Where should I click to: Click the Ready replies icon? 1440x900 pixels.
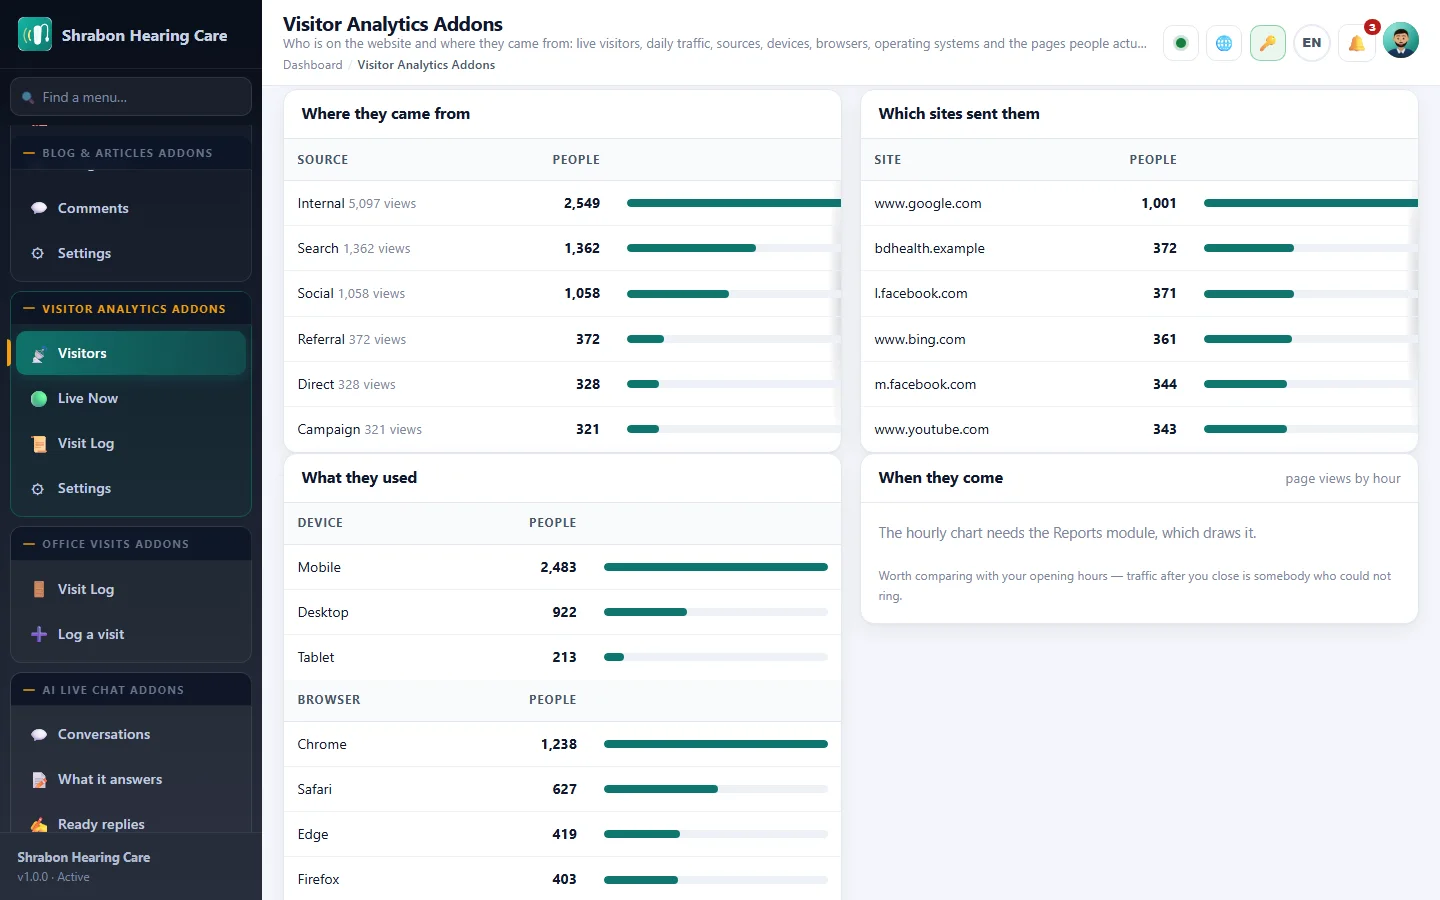(x=39, y=824)
